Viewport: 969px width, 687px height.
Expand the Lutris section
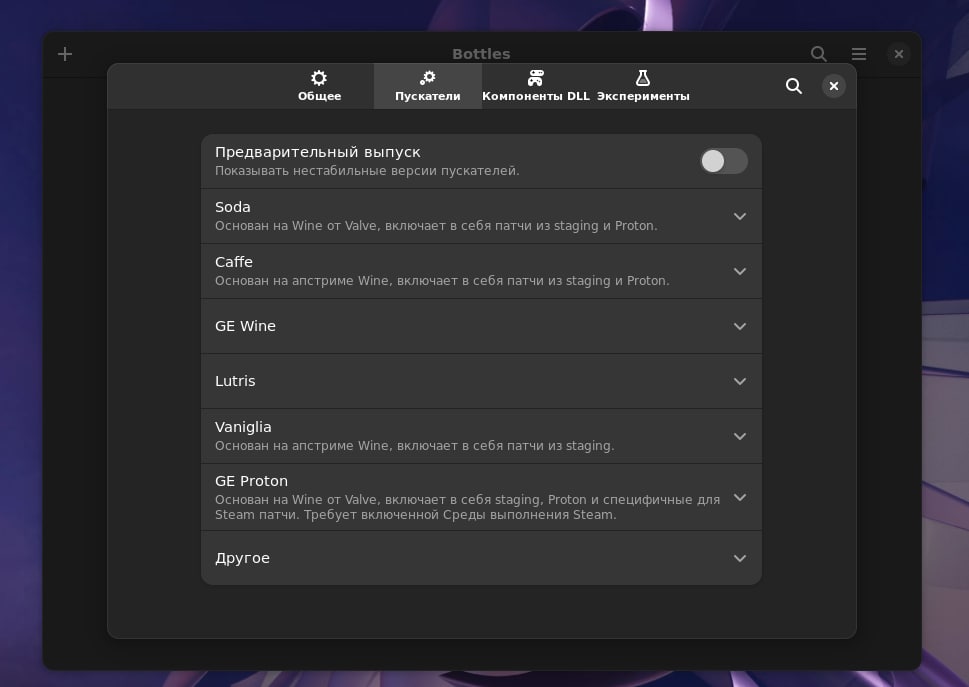click(481, 381)
